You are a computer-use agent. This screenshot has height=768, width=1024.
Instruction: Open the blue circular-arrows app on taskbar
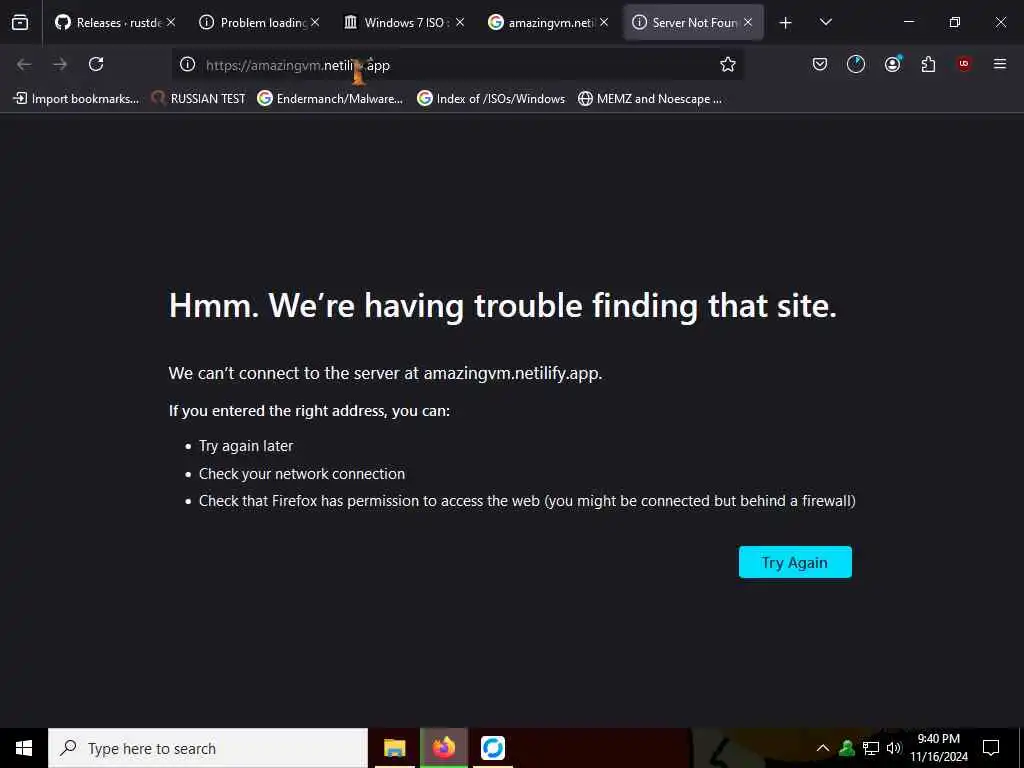492,748
